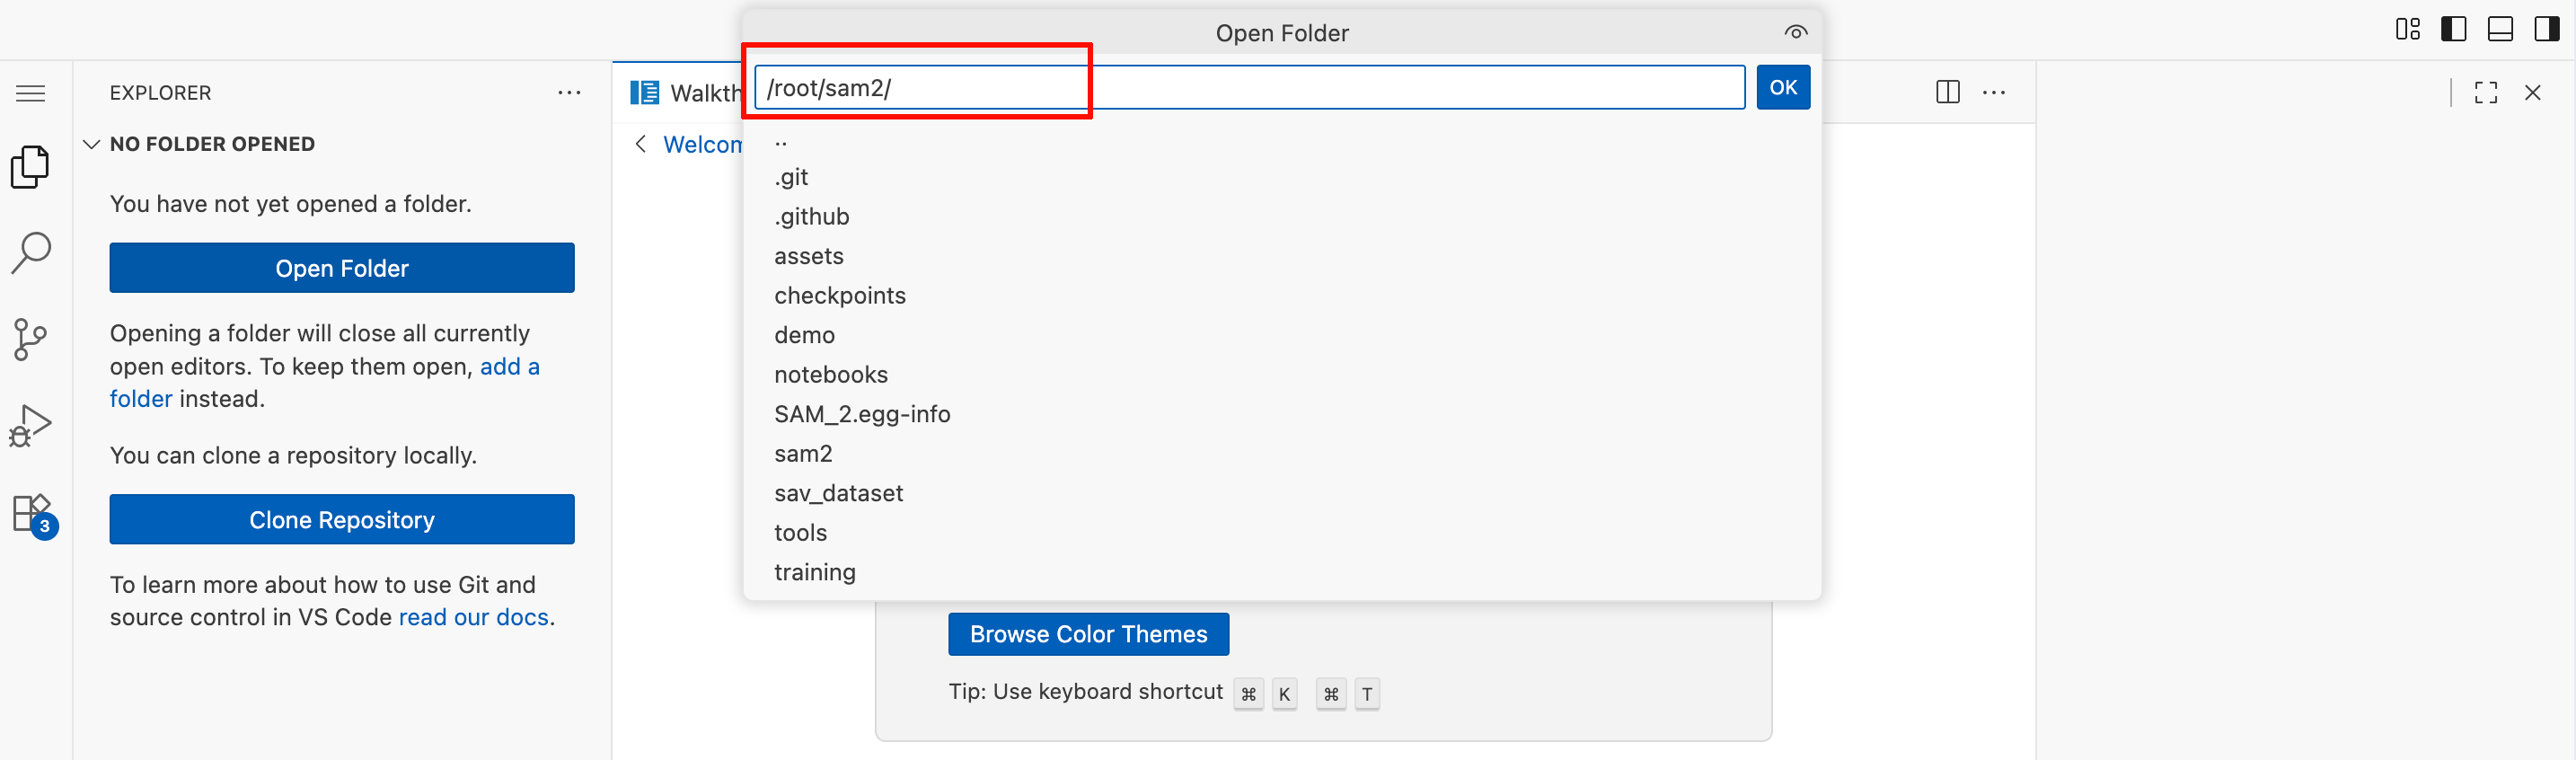Click the split editor right icon
This screenshot has height=760, width=2576.
[x=1947, y=92]
